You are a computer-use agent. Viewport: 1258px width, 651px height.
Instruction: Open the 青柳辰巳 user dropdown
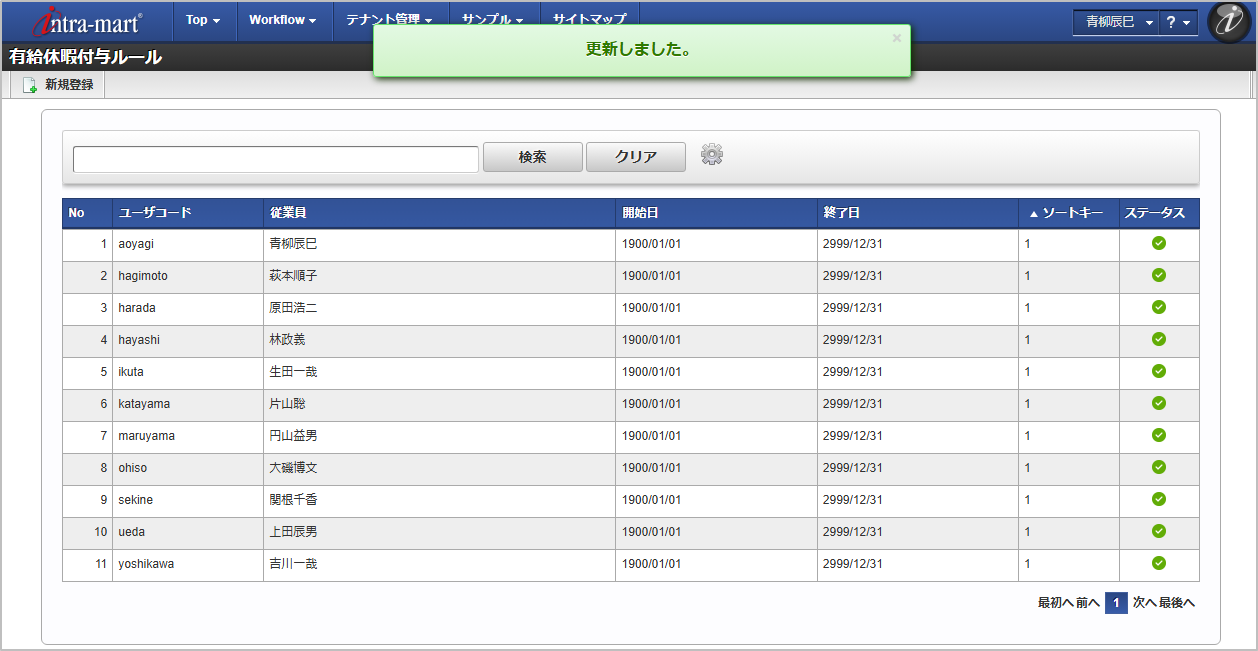click(x=1116, y=21)
